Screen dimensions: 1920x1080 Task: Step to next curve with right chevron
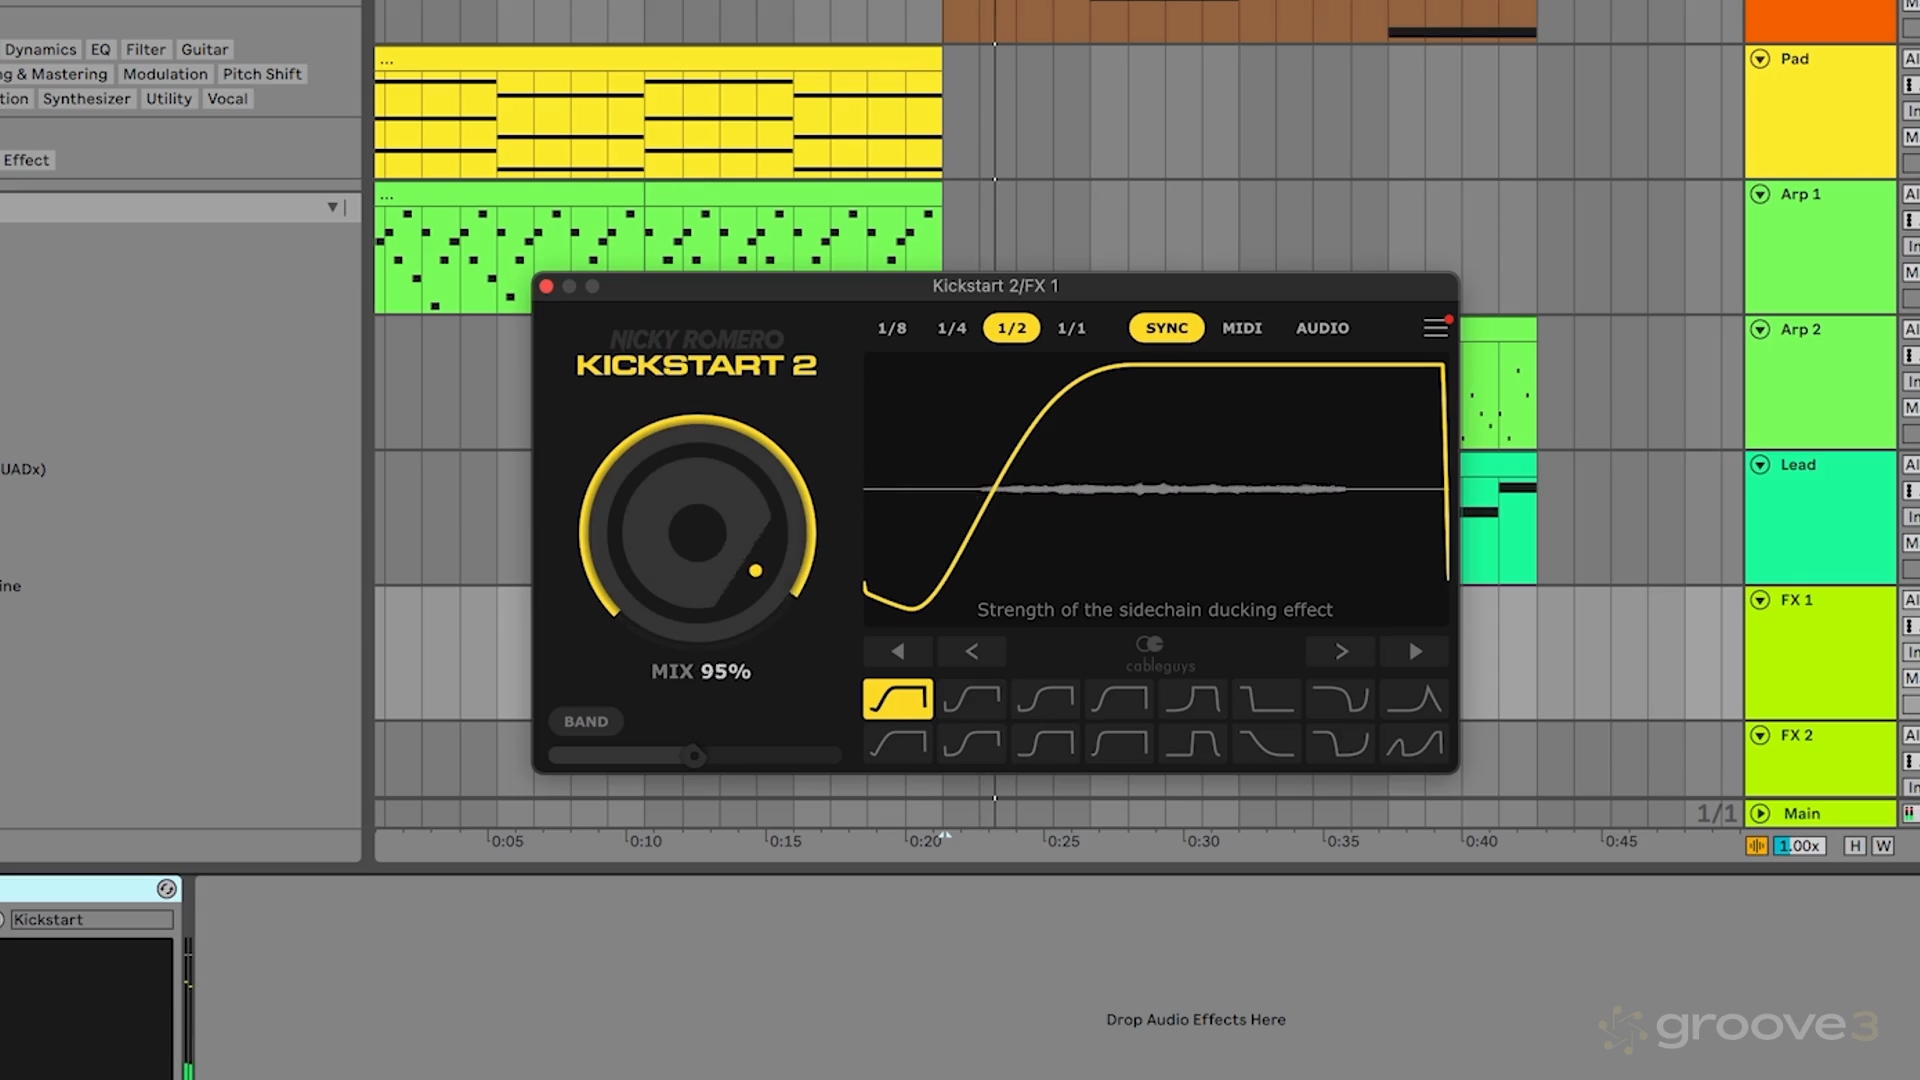click(x=1341, y=651)
